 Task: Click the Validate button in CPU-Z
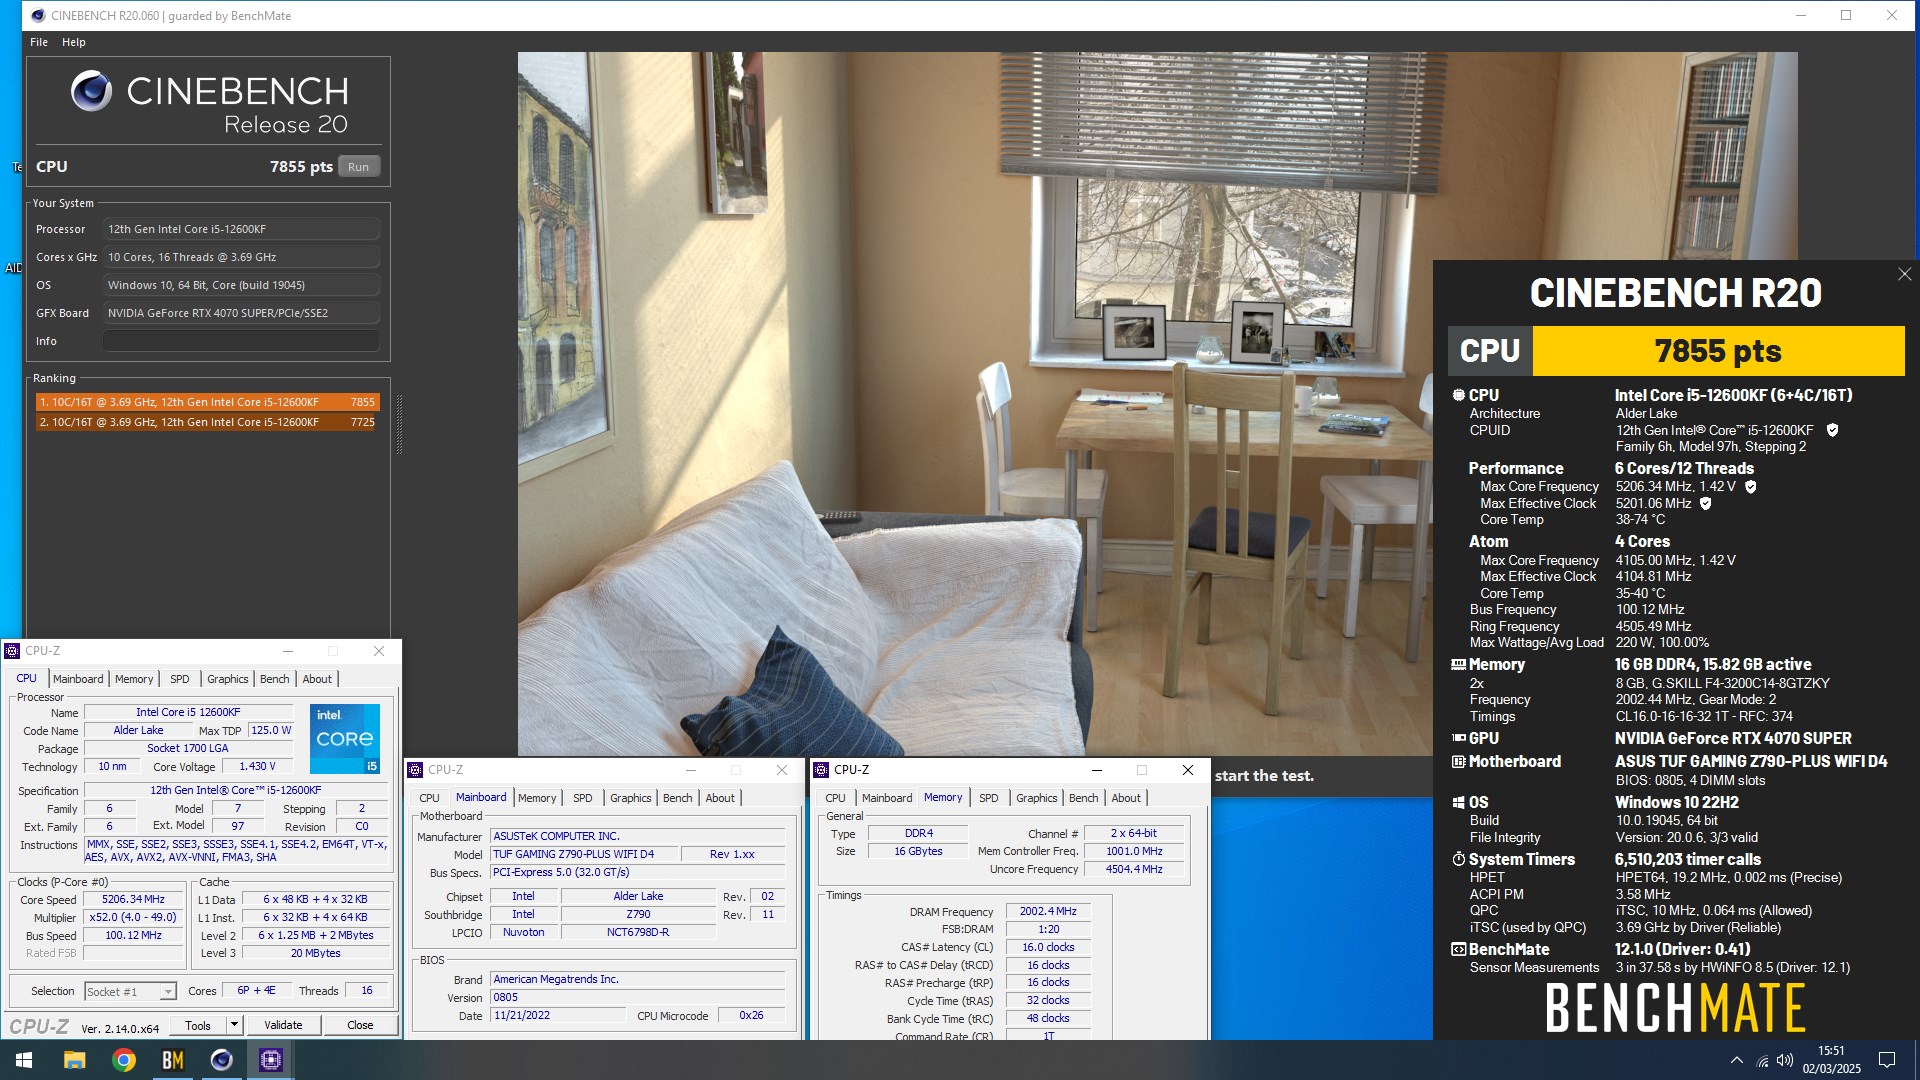283,1025
